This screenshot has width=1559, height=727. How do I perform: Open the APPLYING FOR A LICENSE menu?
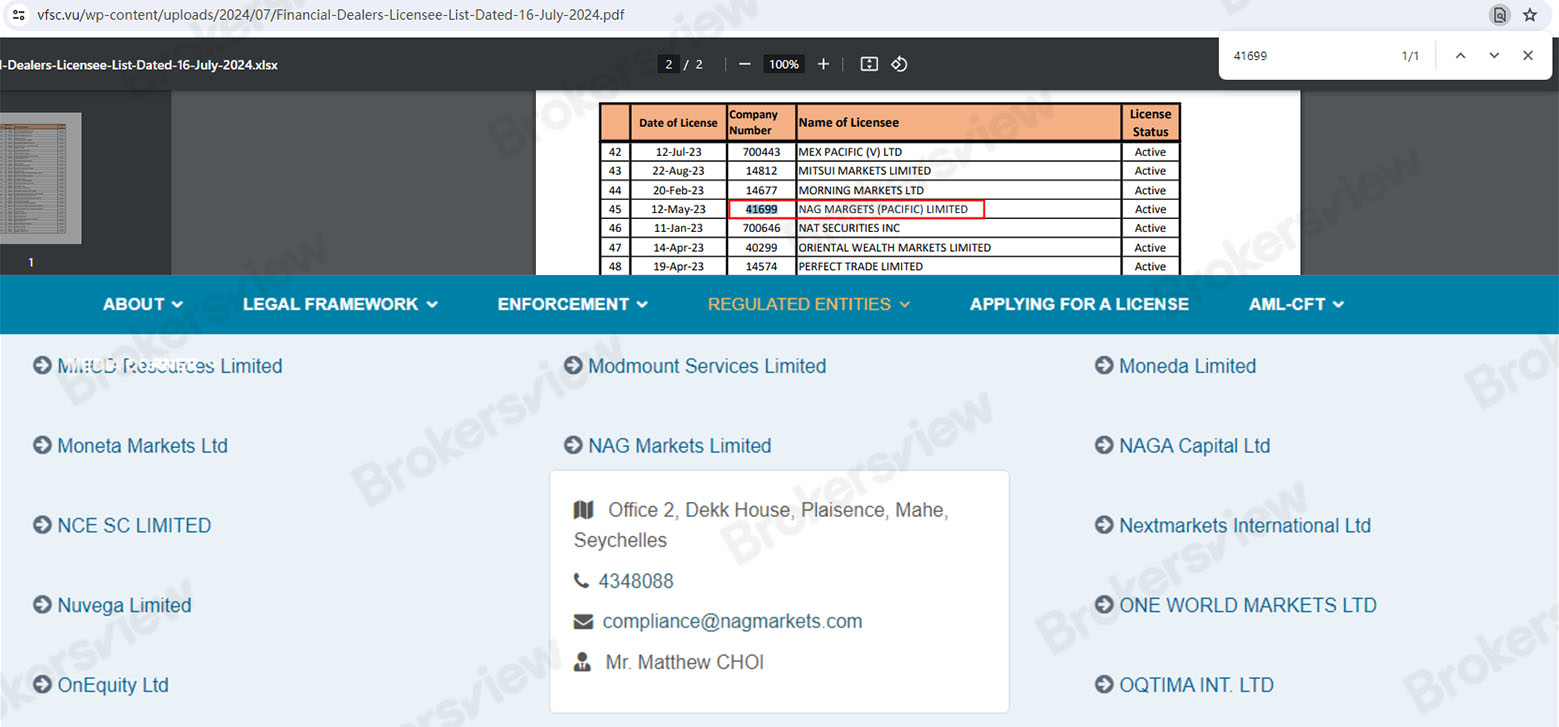(x=1078, y=304)
